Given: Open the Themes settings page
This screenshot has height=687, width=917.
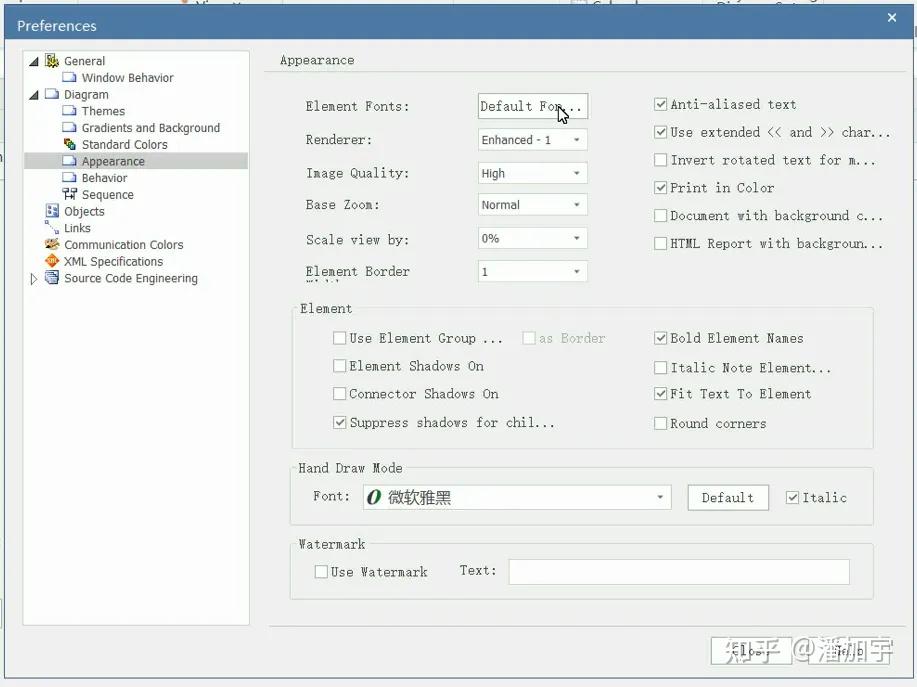Looking at the screenshot, I should coord(104,111).
